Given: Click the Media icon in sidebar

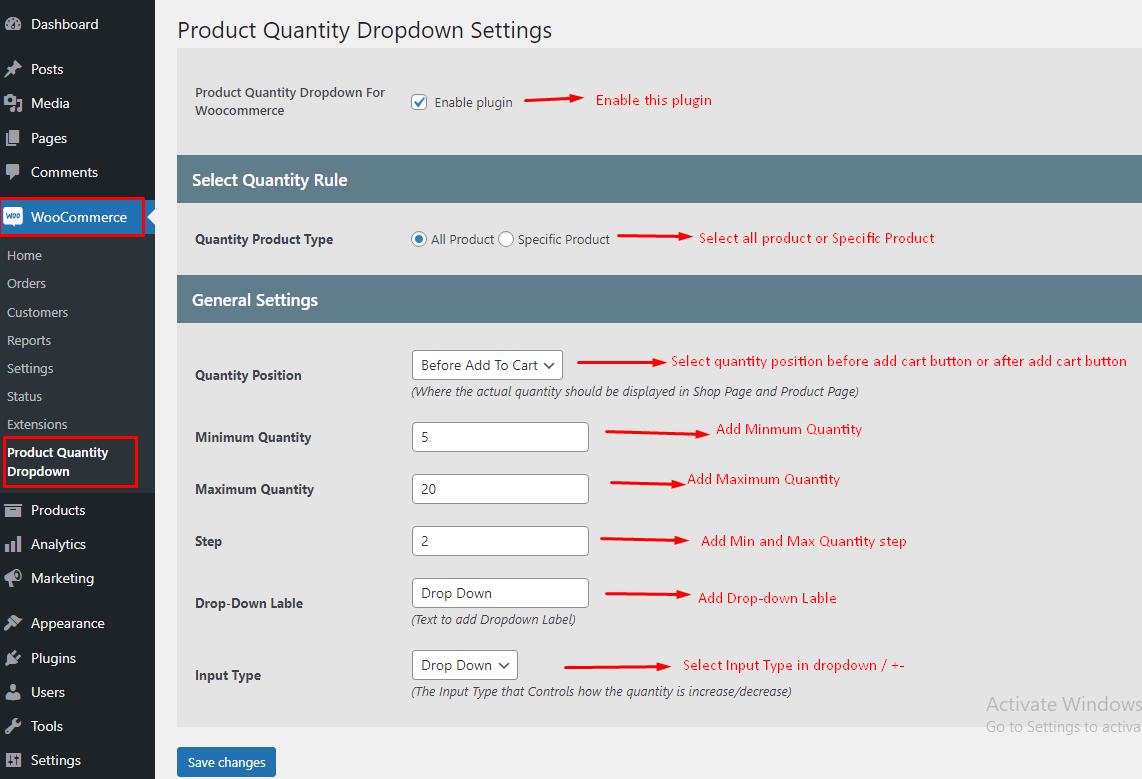Looking at the screenshot, I should (13, 103).
